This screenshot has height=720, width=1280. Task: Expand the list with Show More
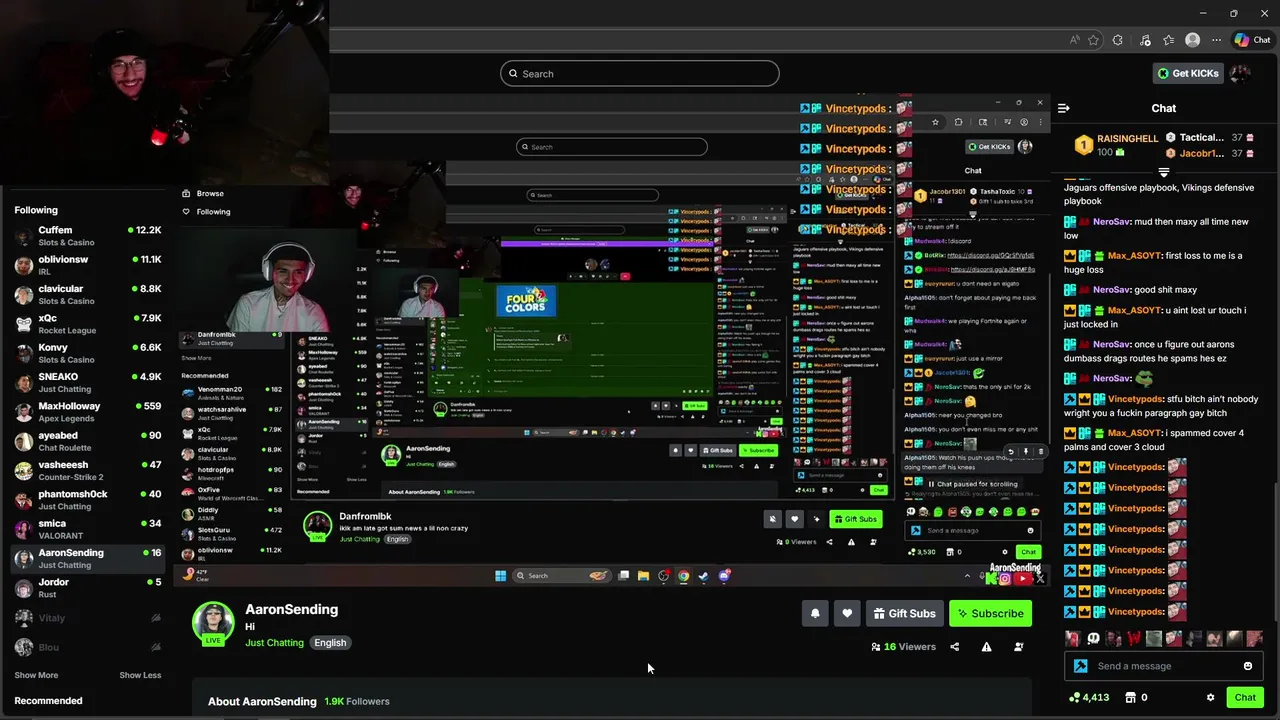pos(36,675)
